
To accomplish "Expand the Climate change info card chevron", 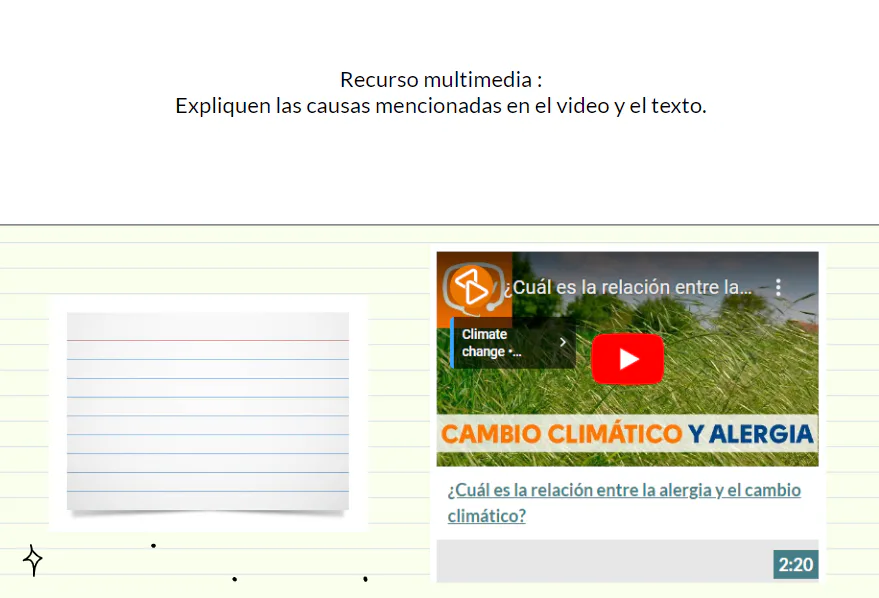I will click(x=562, y=342).
